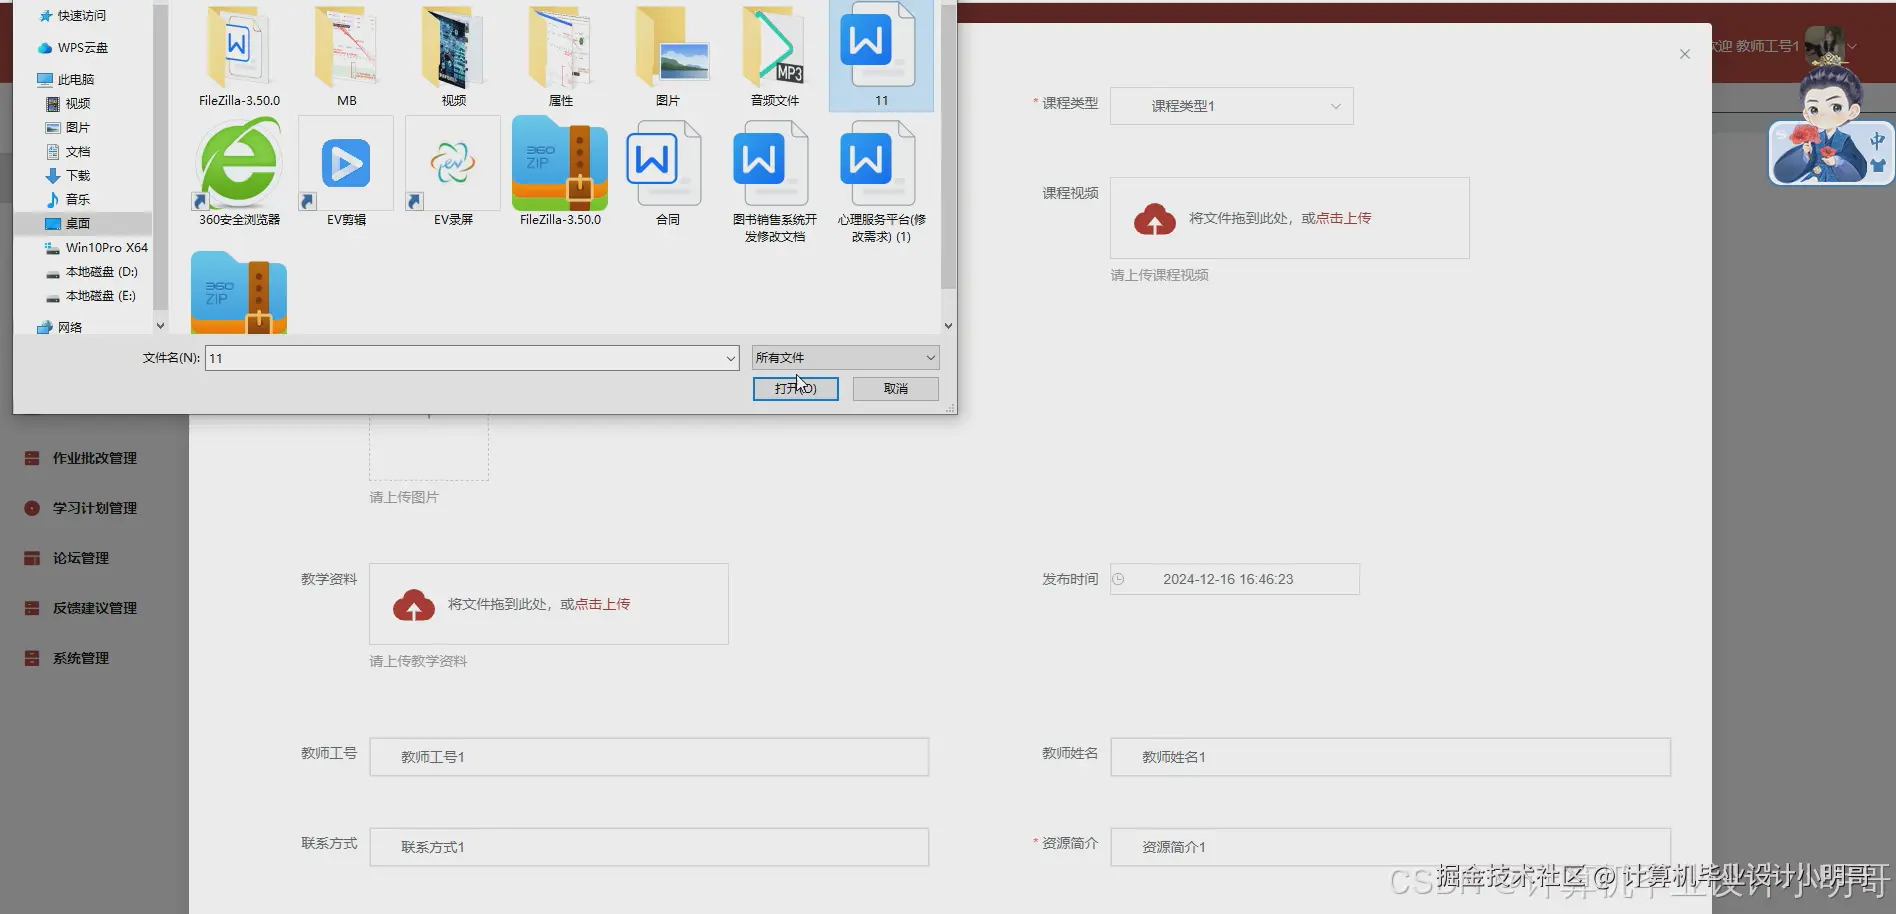This screenshot has width=1896, height=914.
Task: Select the 360 ZIP archive icon
Action: click(x=237, y=292)
